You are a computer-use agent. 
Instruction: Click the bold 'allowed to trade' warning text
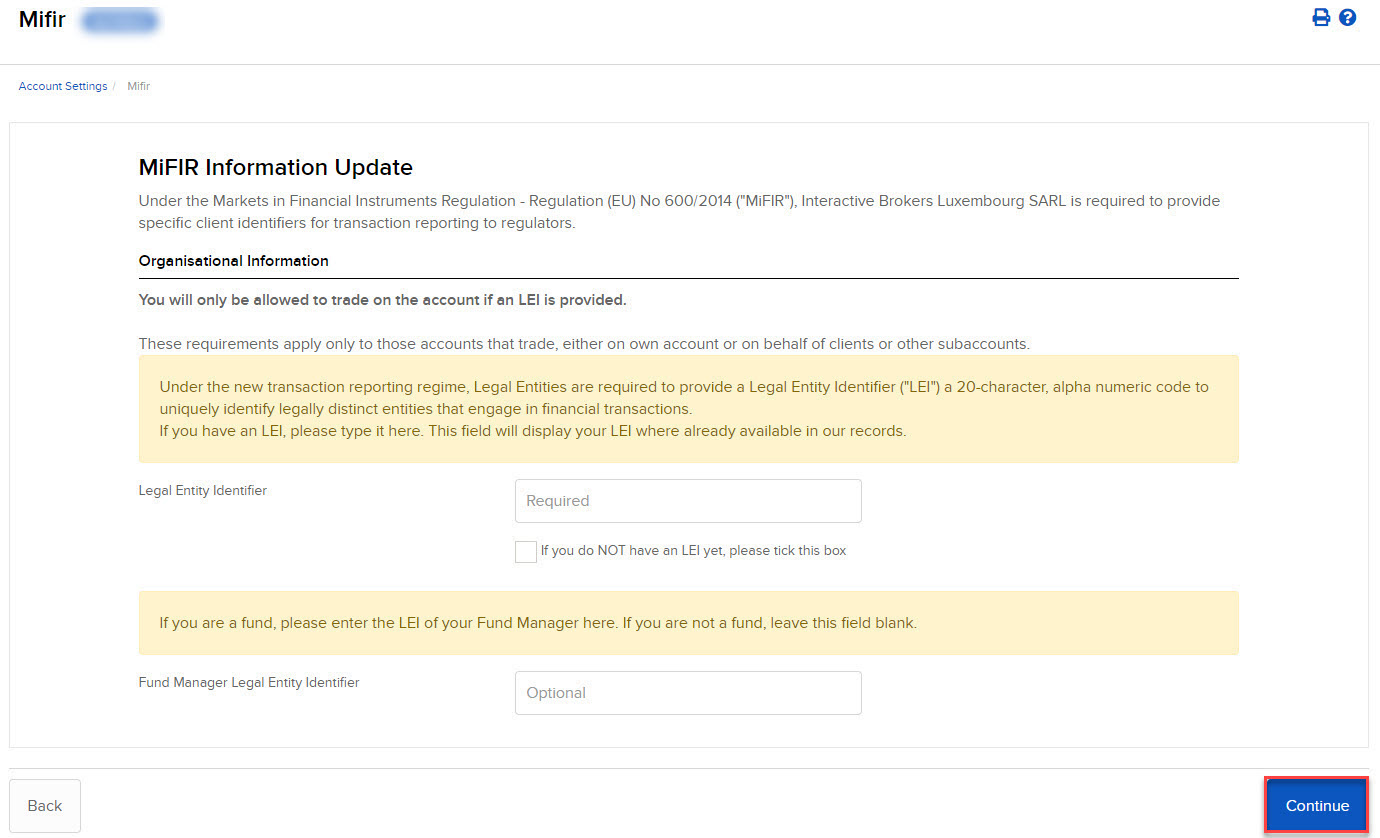(x=382, y=300)
